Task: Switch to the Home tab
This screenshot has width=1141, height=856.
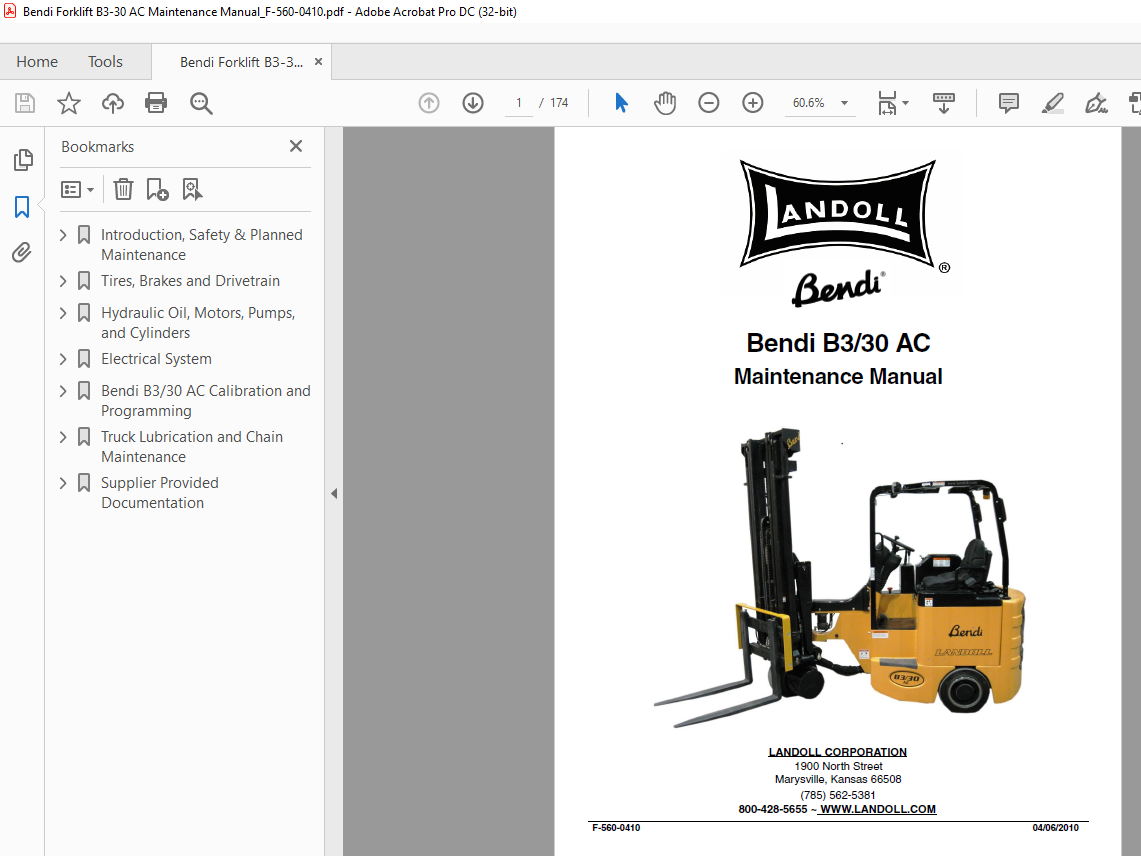Action: point(37,62)
